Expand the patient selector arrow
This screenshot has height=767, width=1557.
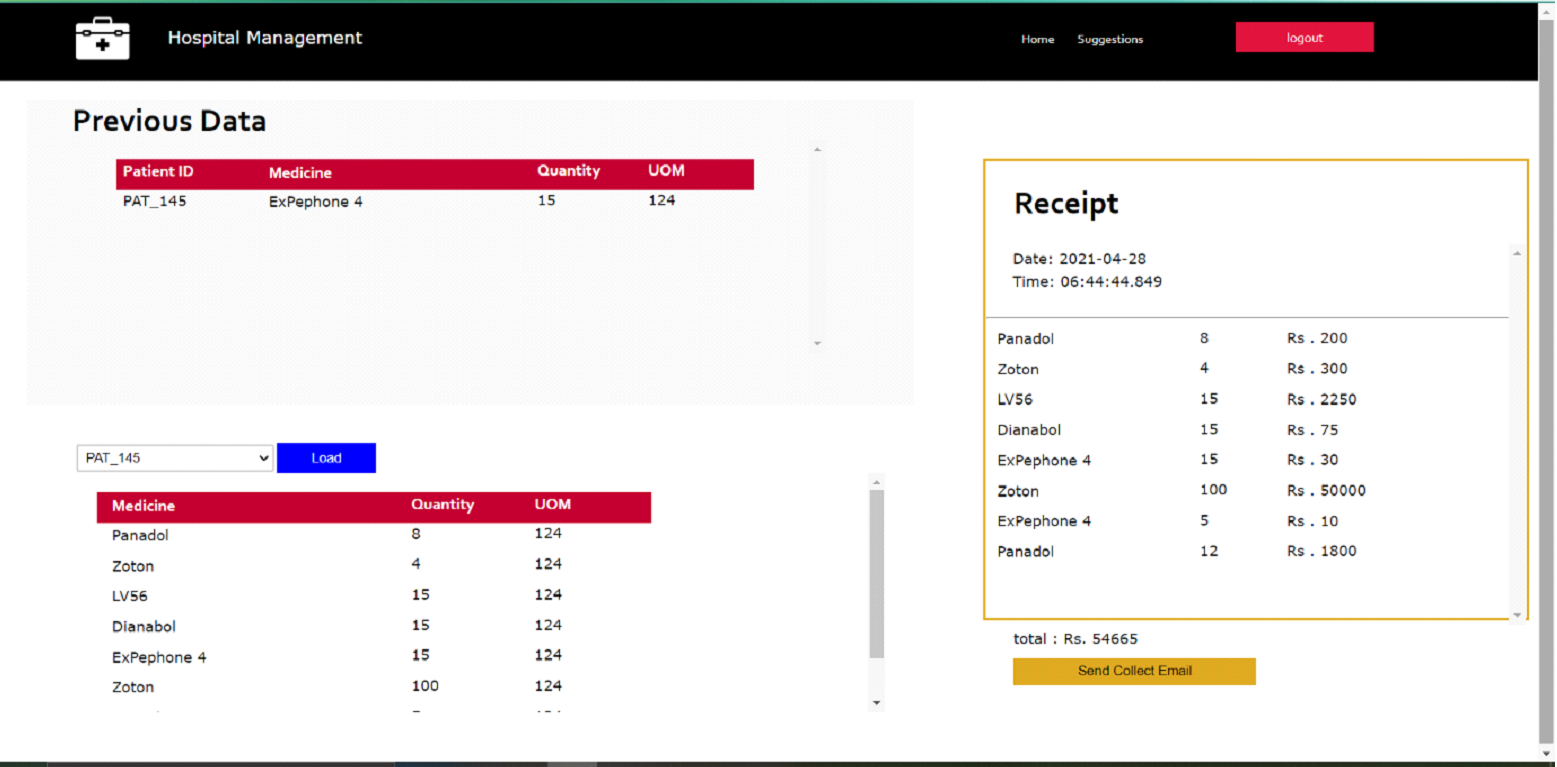(x=263, y=458)
